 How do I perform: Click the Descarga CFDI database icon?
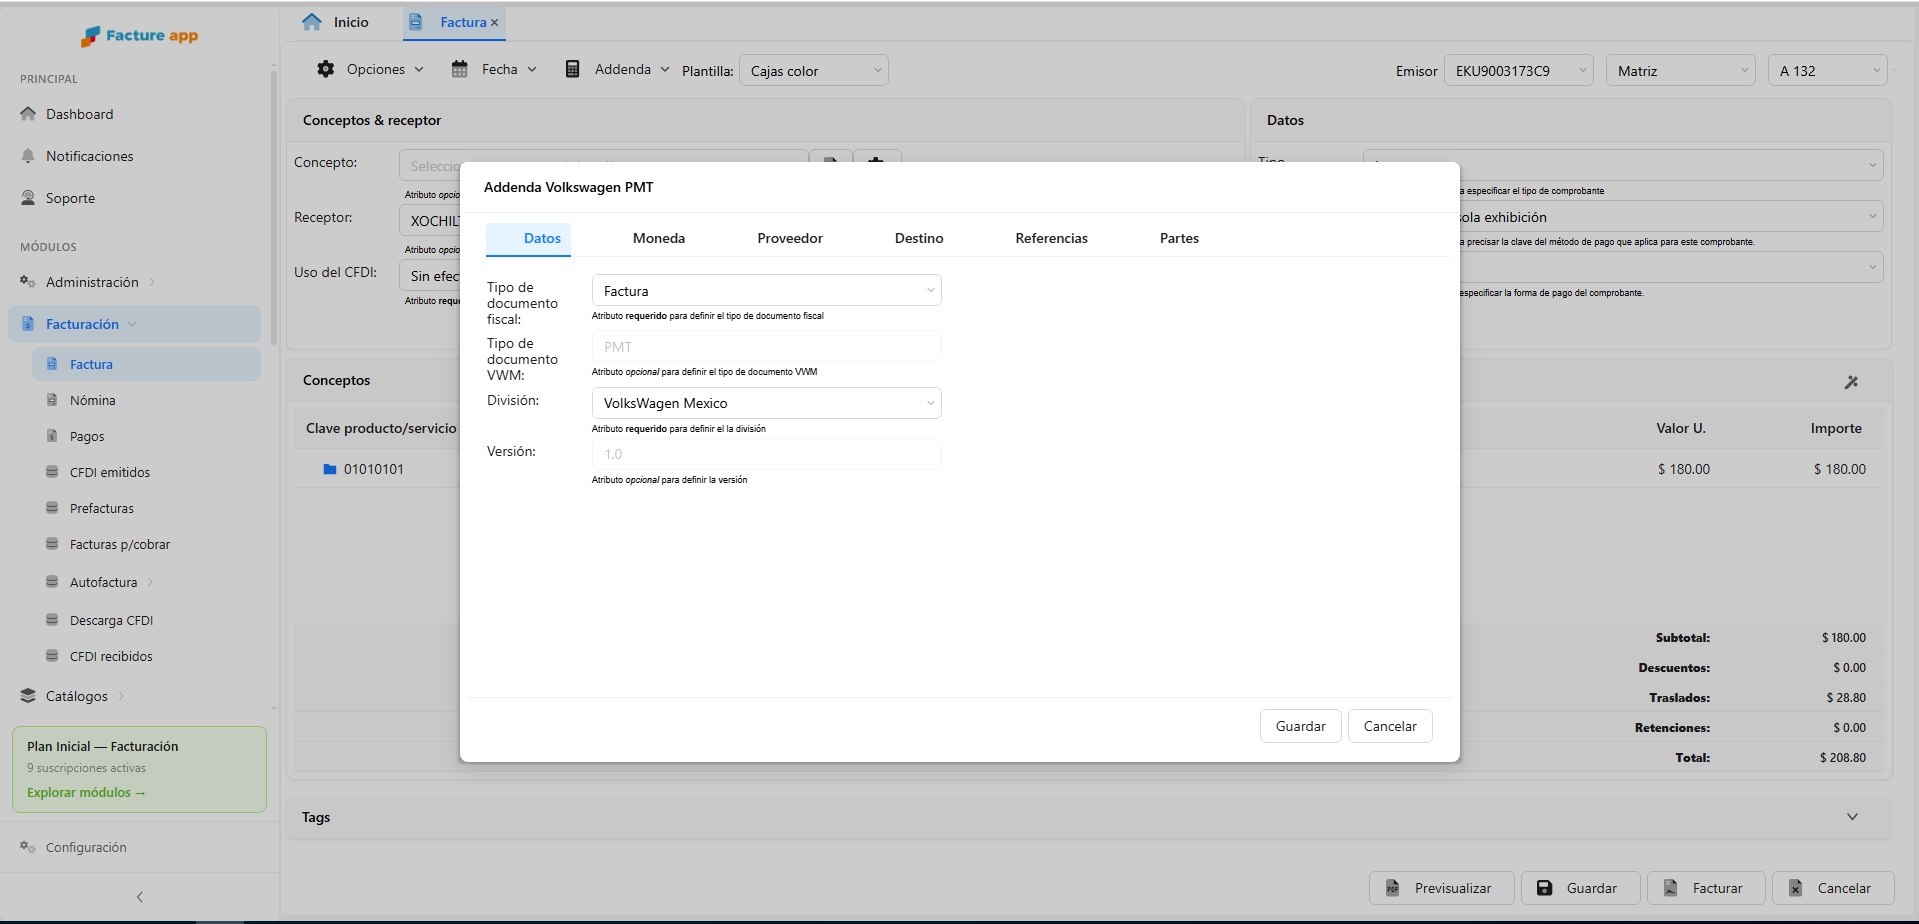click(52, 620)
